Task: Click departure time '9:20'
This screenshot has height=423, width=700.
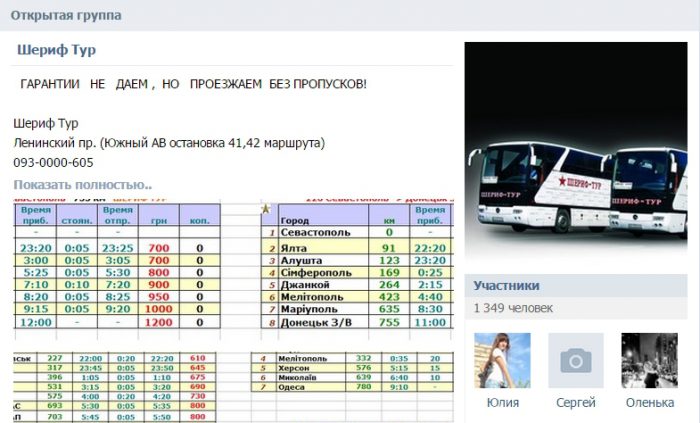Action: [x=118, y=309]
